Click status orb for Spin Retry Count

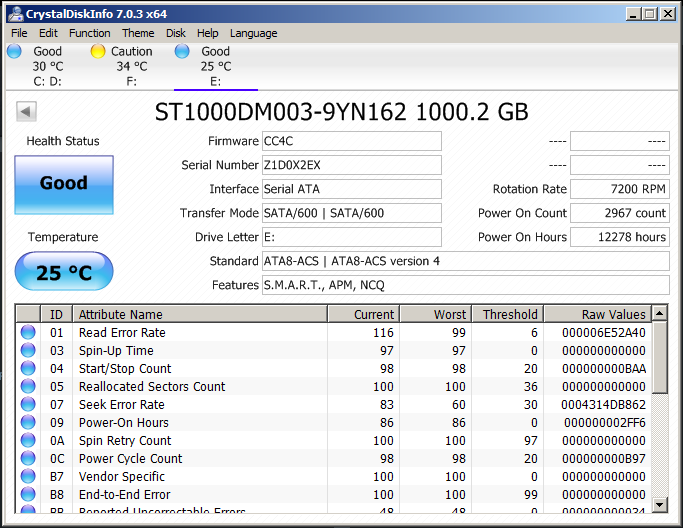pyautogui.click(x=28, y=440)
